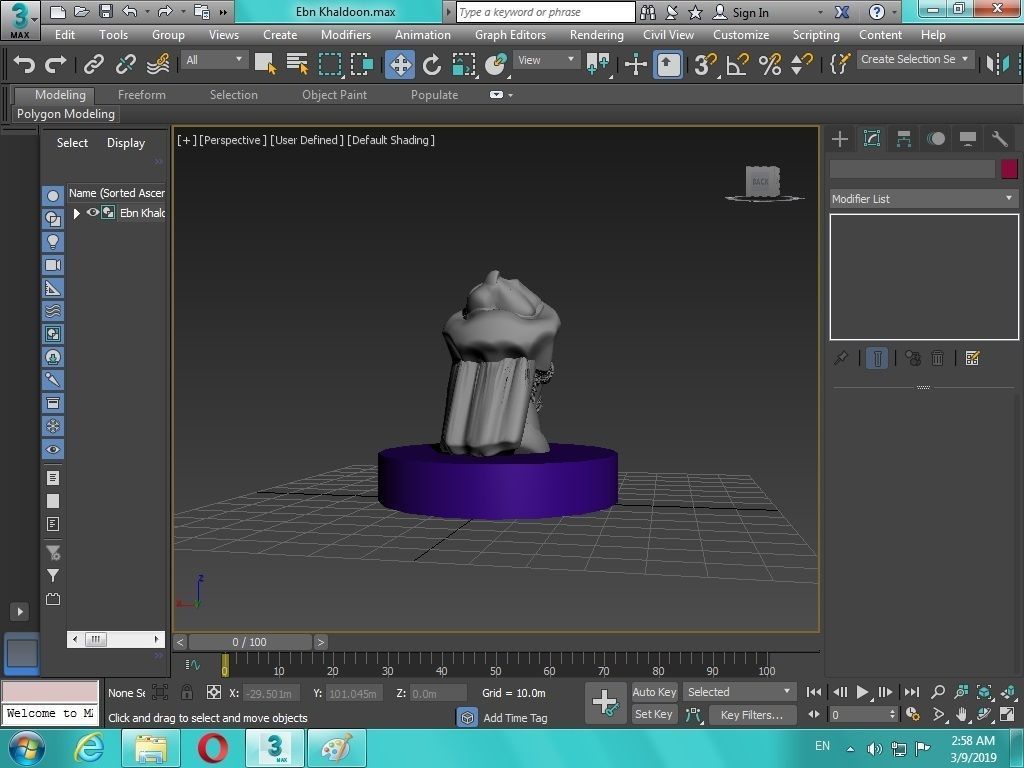The height and width of the screenshot is (768, 1024).
Task: Toggle Window/Crossing selection mode
Action: click(x=362, y=64)
